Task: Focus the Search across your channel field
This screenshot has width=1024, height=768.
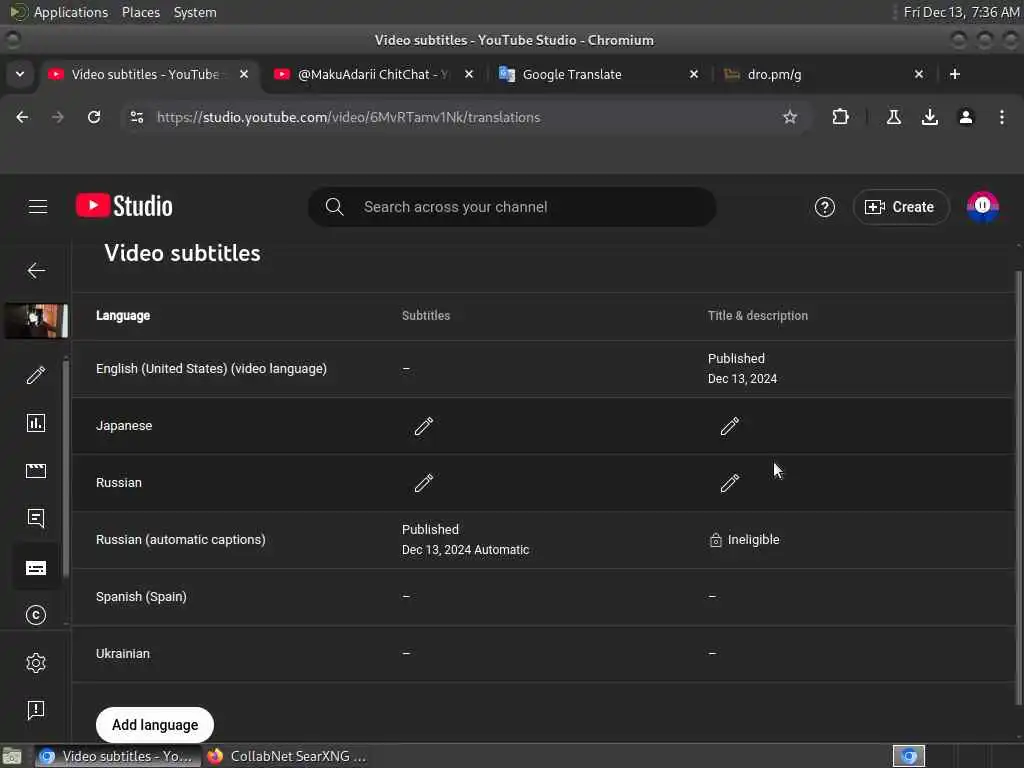Action: coord(512,207)
